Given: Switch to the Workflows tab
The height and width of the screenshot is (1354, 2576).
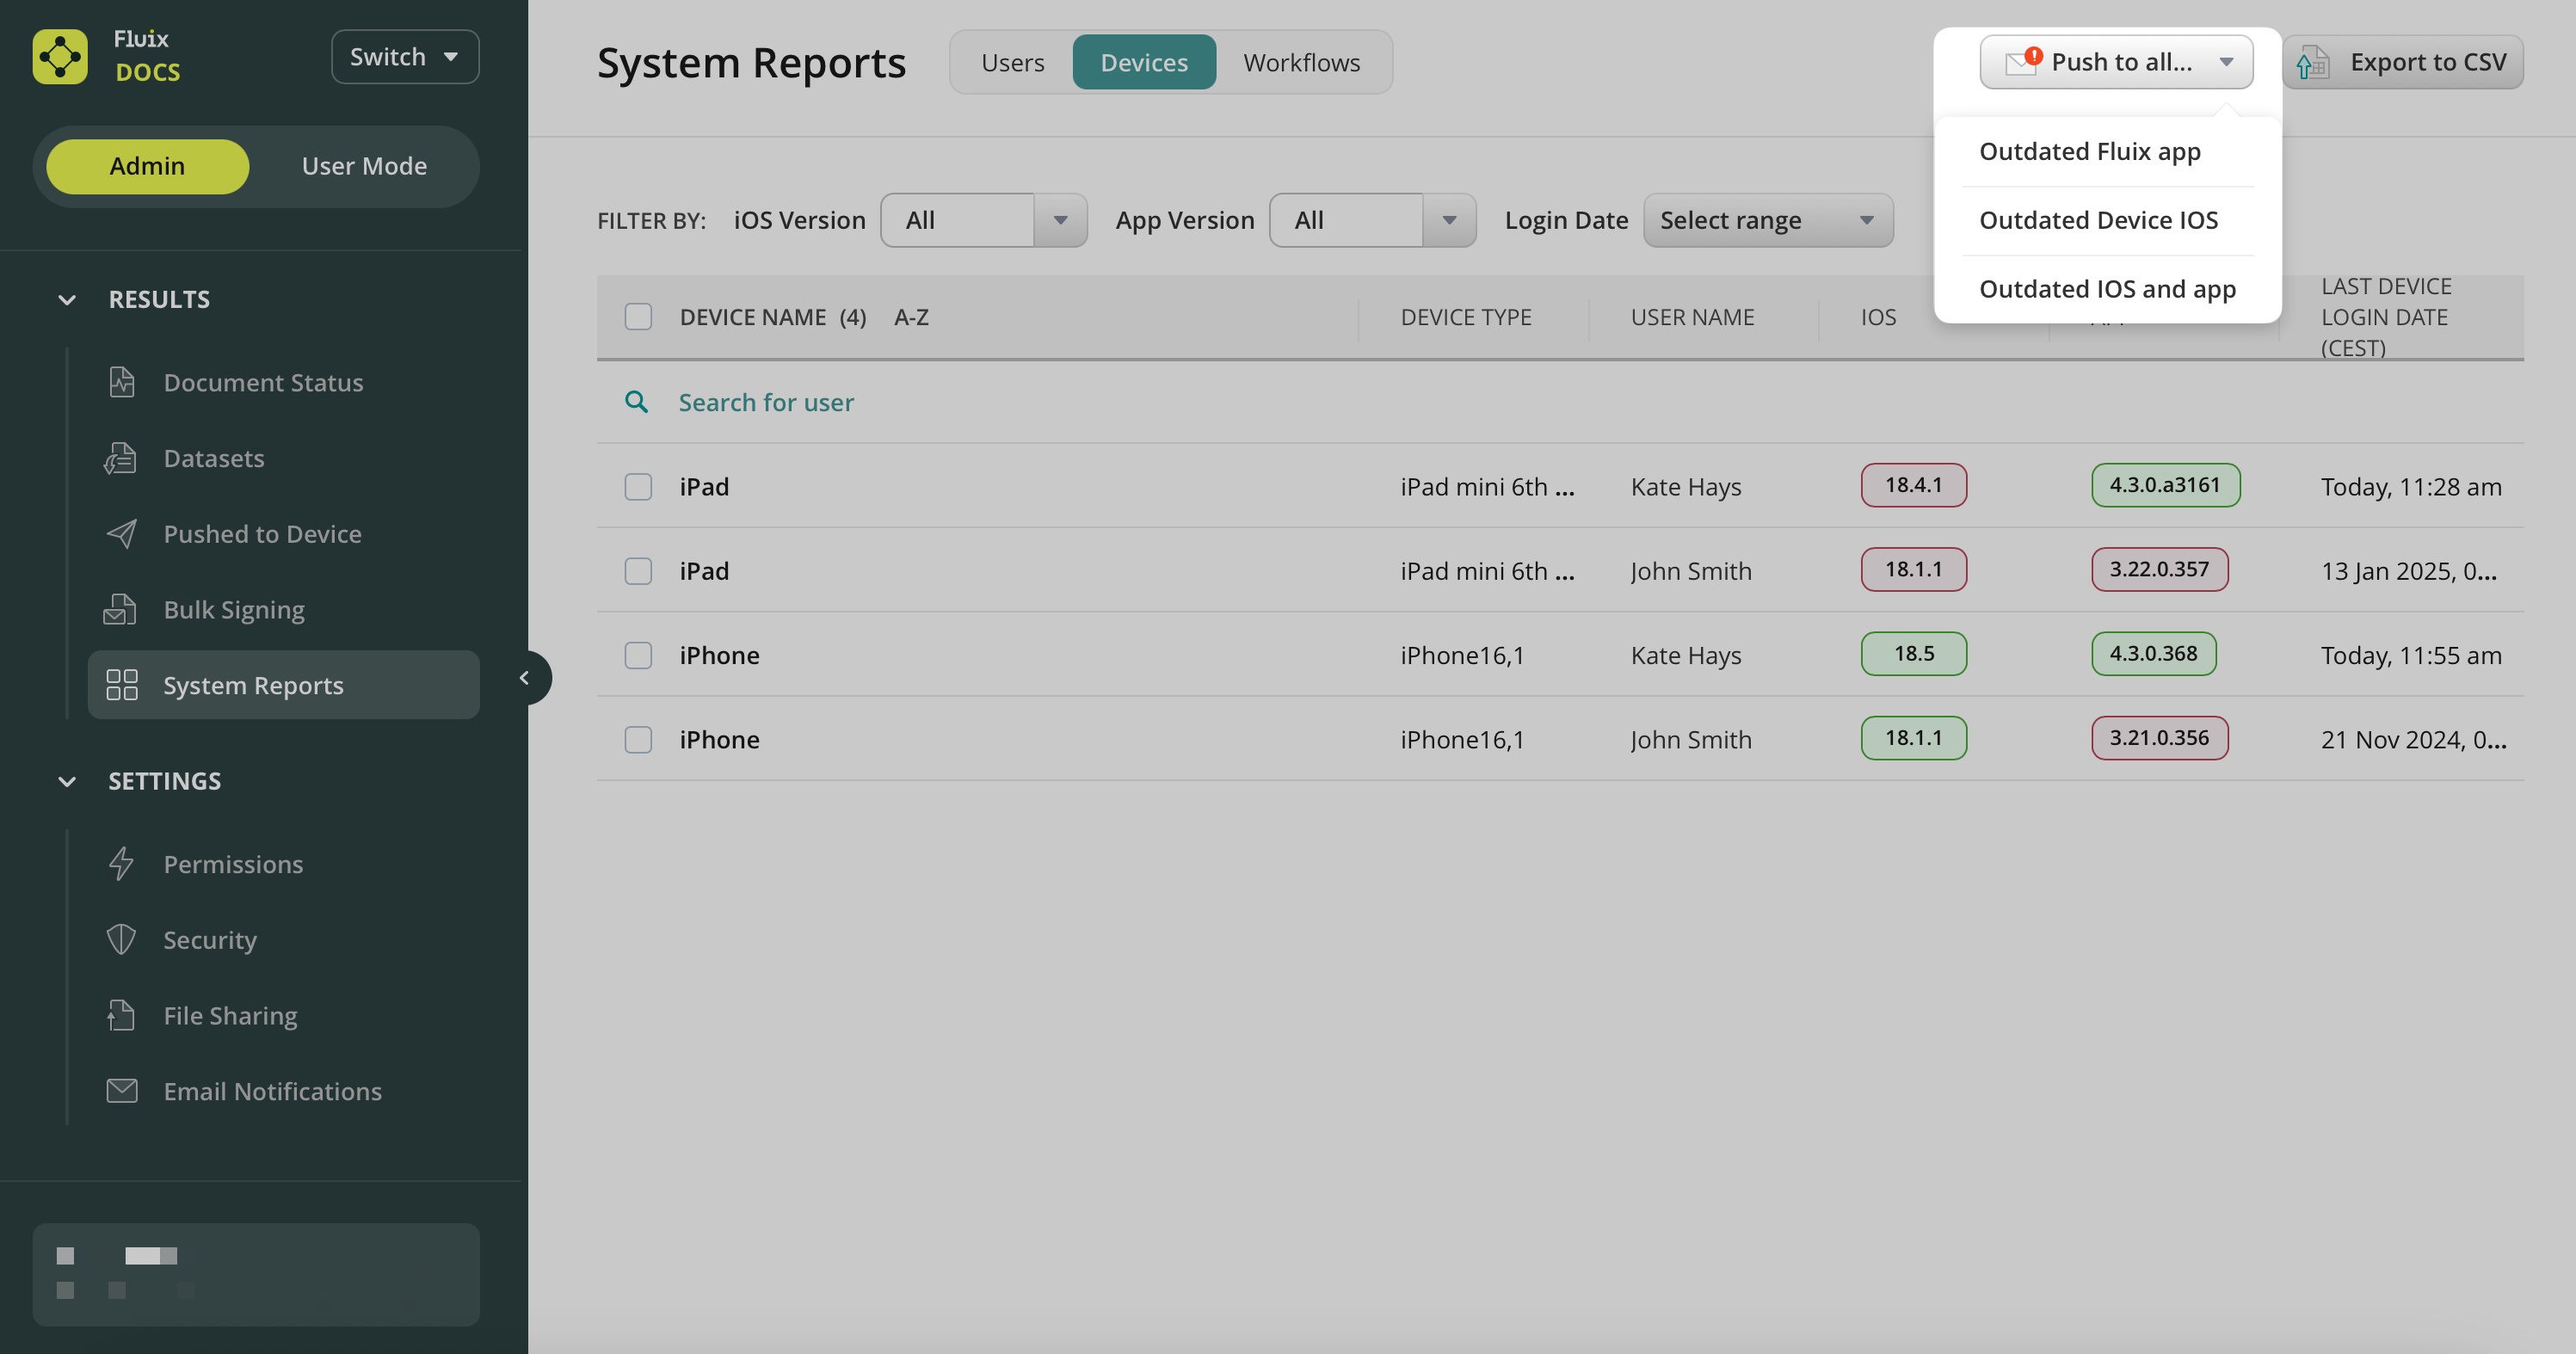Looking at the screenshot, I should tap(1301, 62).
